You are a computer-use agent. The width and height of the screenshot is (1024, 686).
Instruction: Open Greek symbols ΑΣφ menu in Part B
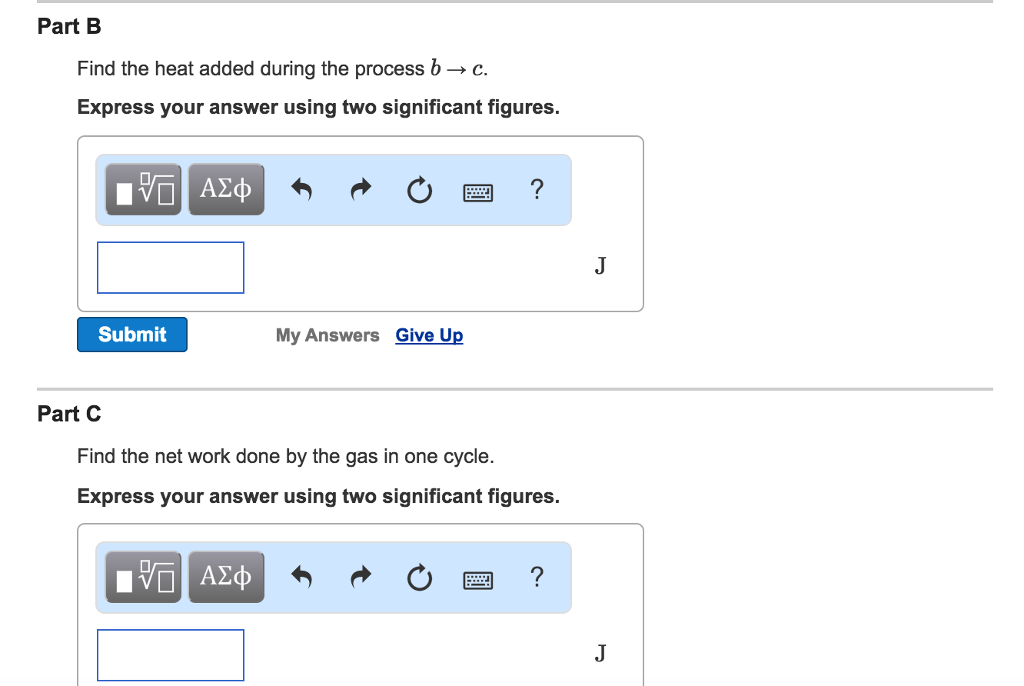[x=226, y=189]
